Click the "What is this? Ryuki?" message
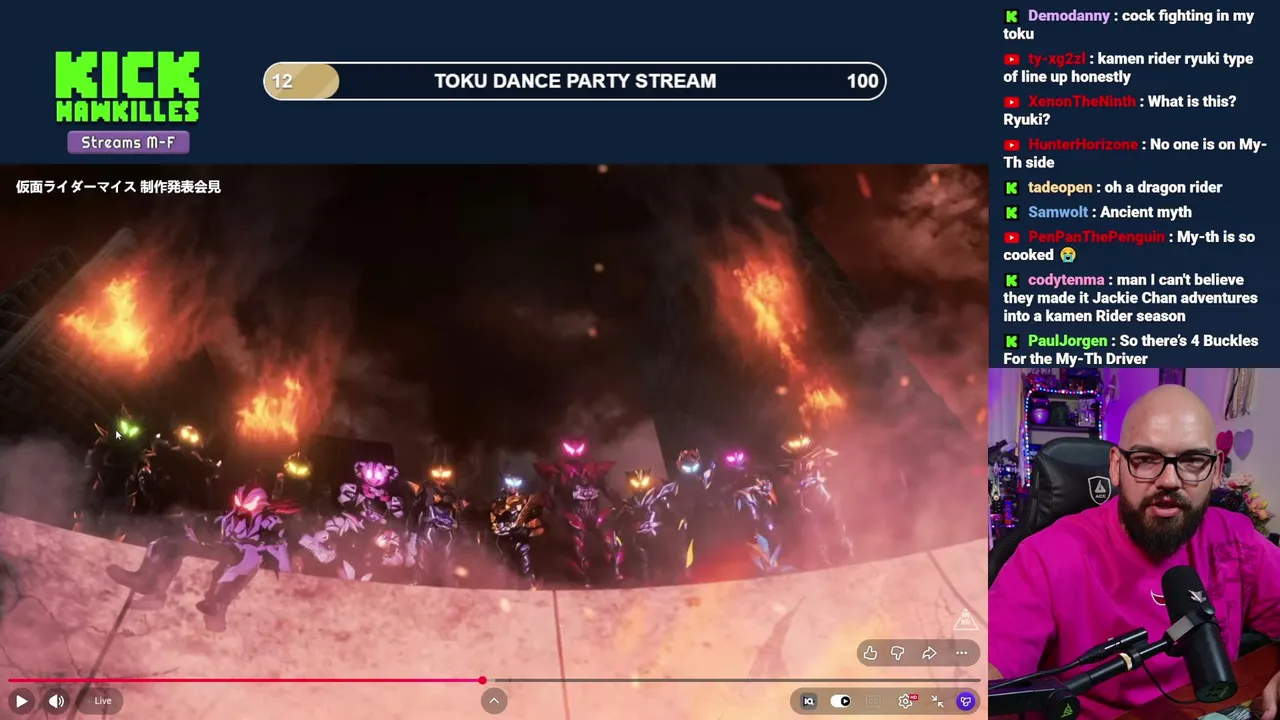 (1120, 111)
